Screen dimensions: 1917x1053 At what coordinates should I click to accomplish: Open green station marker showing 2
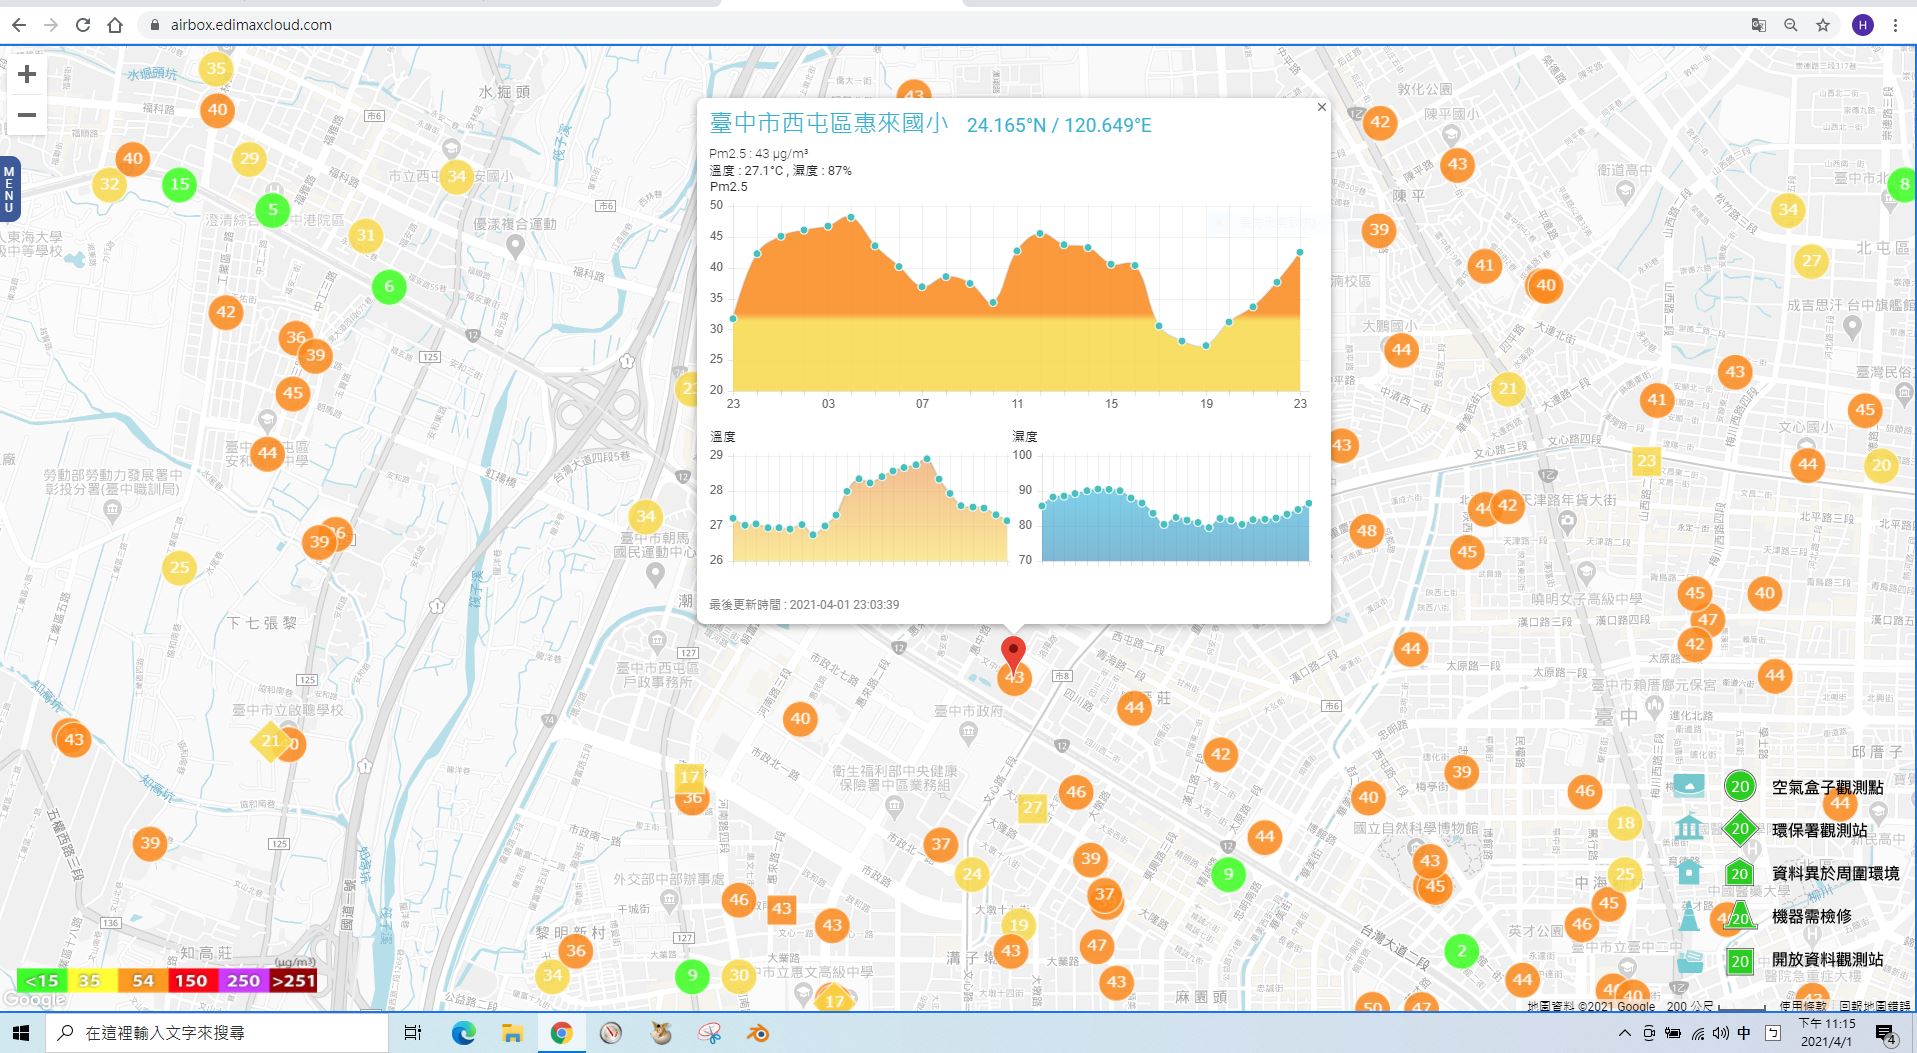point(1461,951)
